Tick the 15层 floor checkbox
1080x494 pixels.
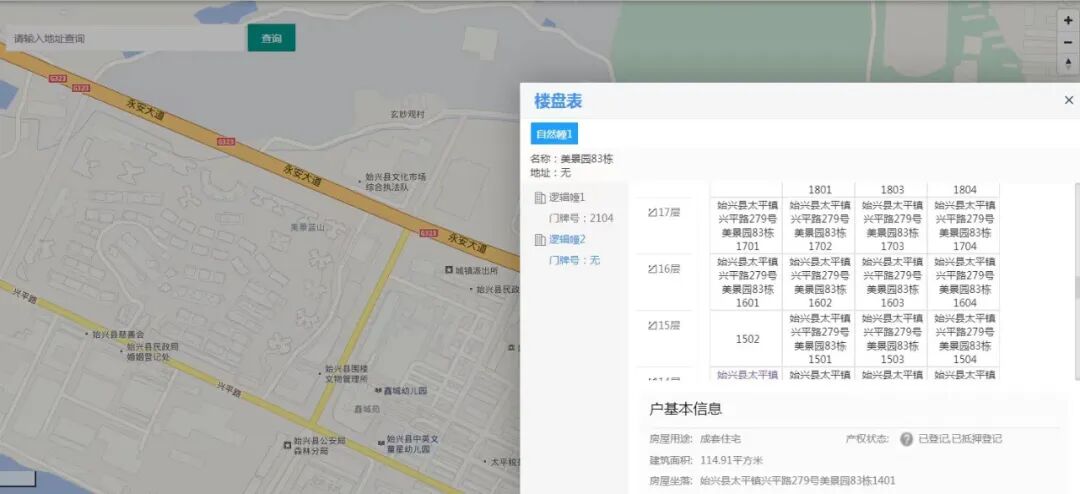(652, 325)
